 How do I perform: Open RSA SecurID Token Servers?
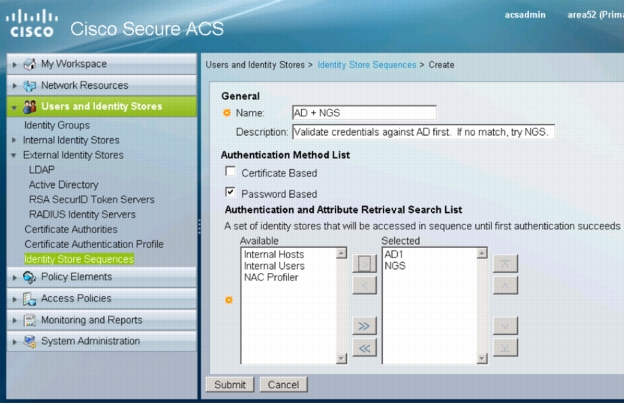point(91,199)
